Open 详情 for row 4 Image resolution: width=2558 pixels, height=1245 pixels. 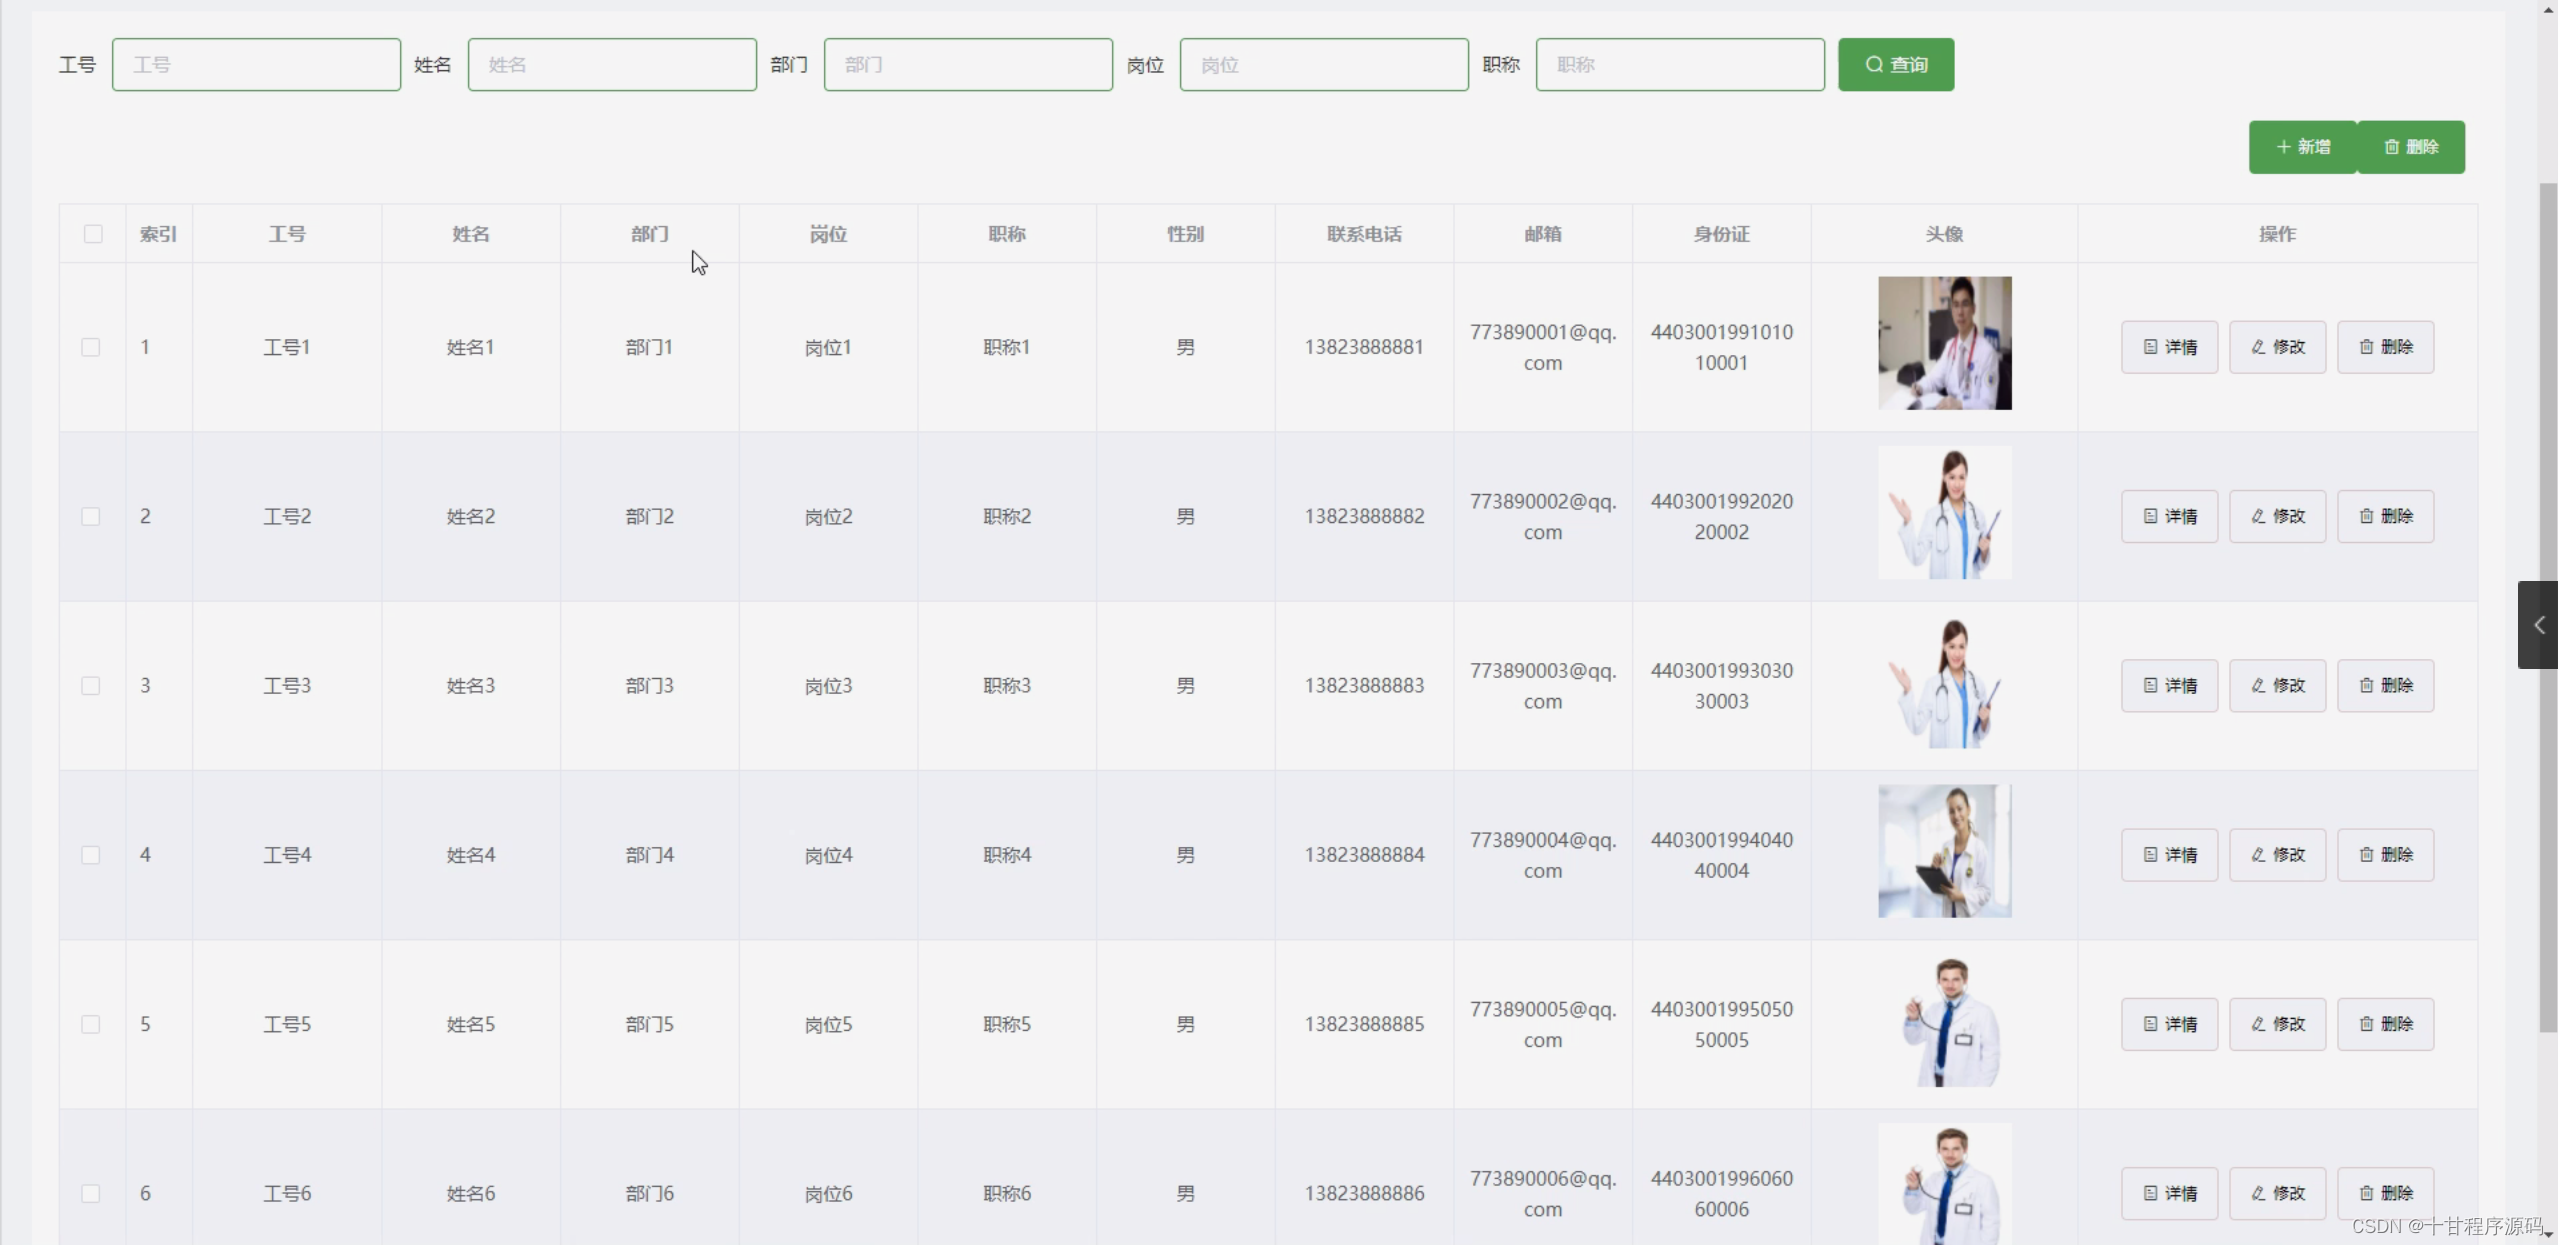click(x=2169, y=854)
